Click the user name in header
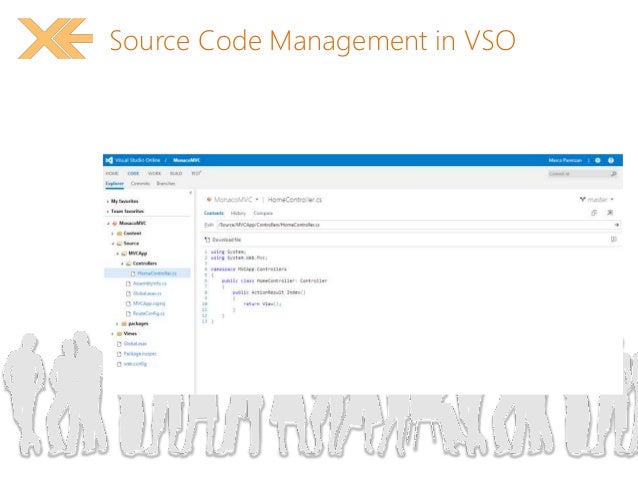The image size is (638, 479). click(x=565, y=160)
